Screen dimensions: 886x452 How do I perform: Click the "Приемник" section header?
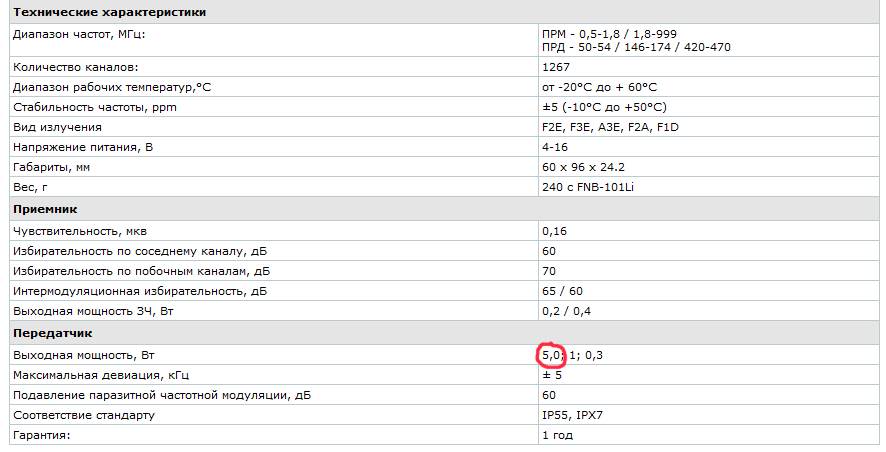pyautogui.click(x=44, y=209)
